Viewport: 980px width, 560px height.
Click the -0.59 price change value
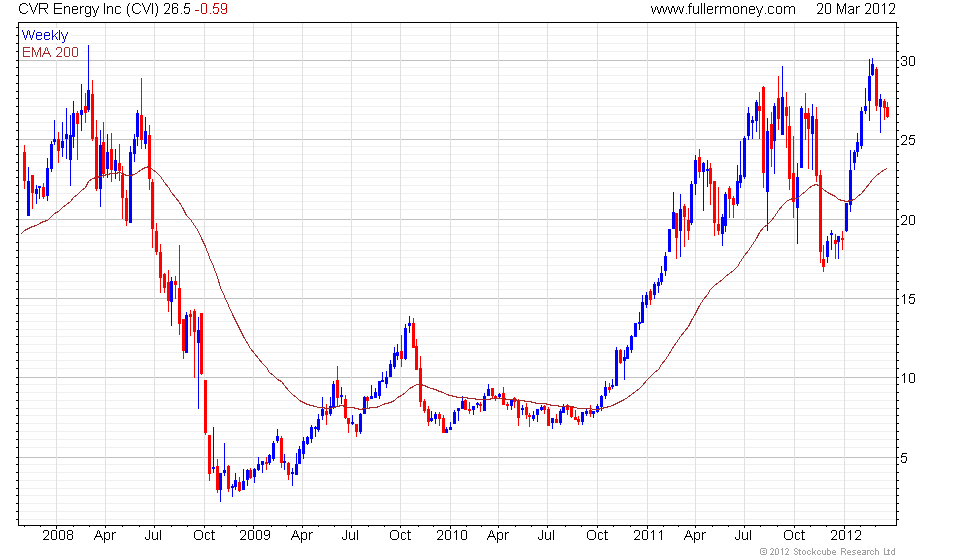coord(211,9)
